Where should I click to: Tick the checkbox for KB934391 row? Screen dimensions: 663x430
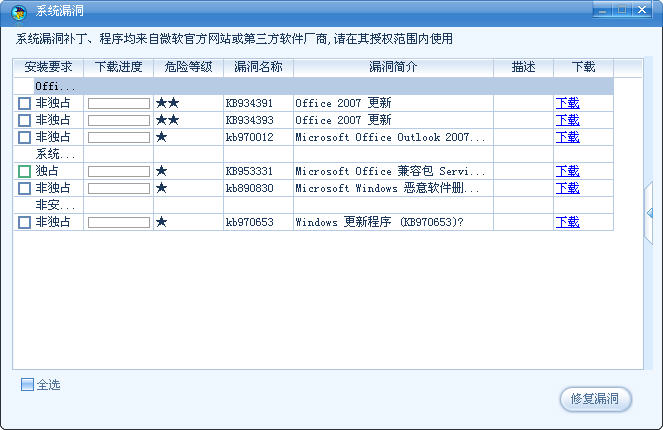click(25, 103)
